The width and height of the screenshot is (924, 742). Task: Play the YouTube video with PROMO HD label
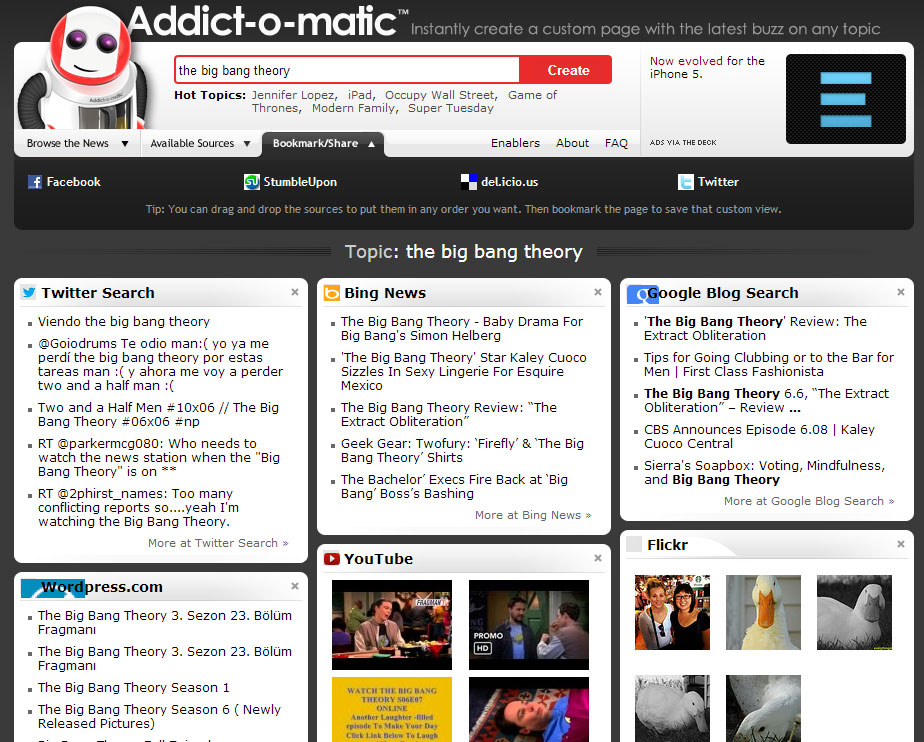(529, 625)
